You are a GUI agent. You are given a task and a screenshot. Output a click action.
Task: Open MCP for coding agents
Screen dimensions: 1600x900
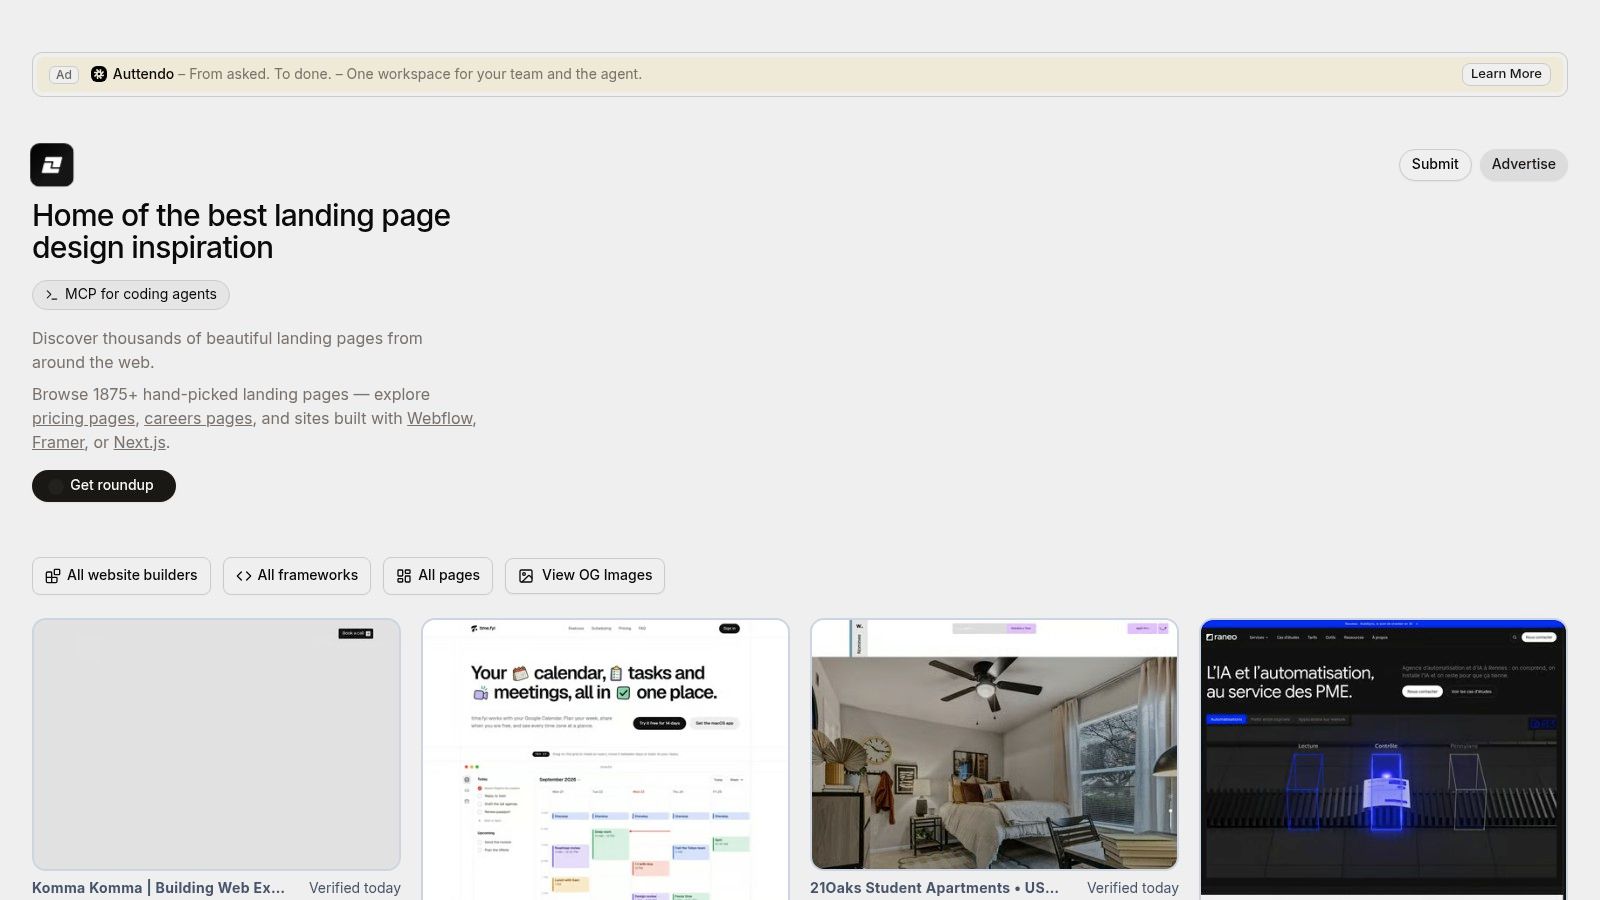(131, 294)
